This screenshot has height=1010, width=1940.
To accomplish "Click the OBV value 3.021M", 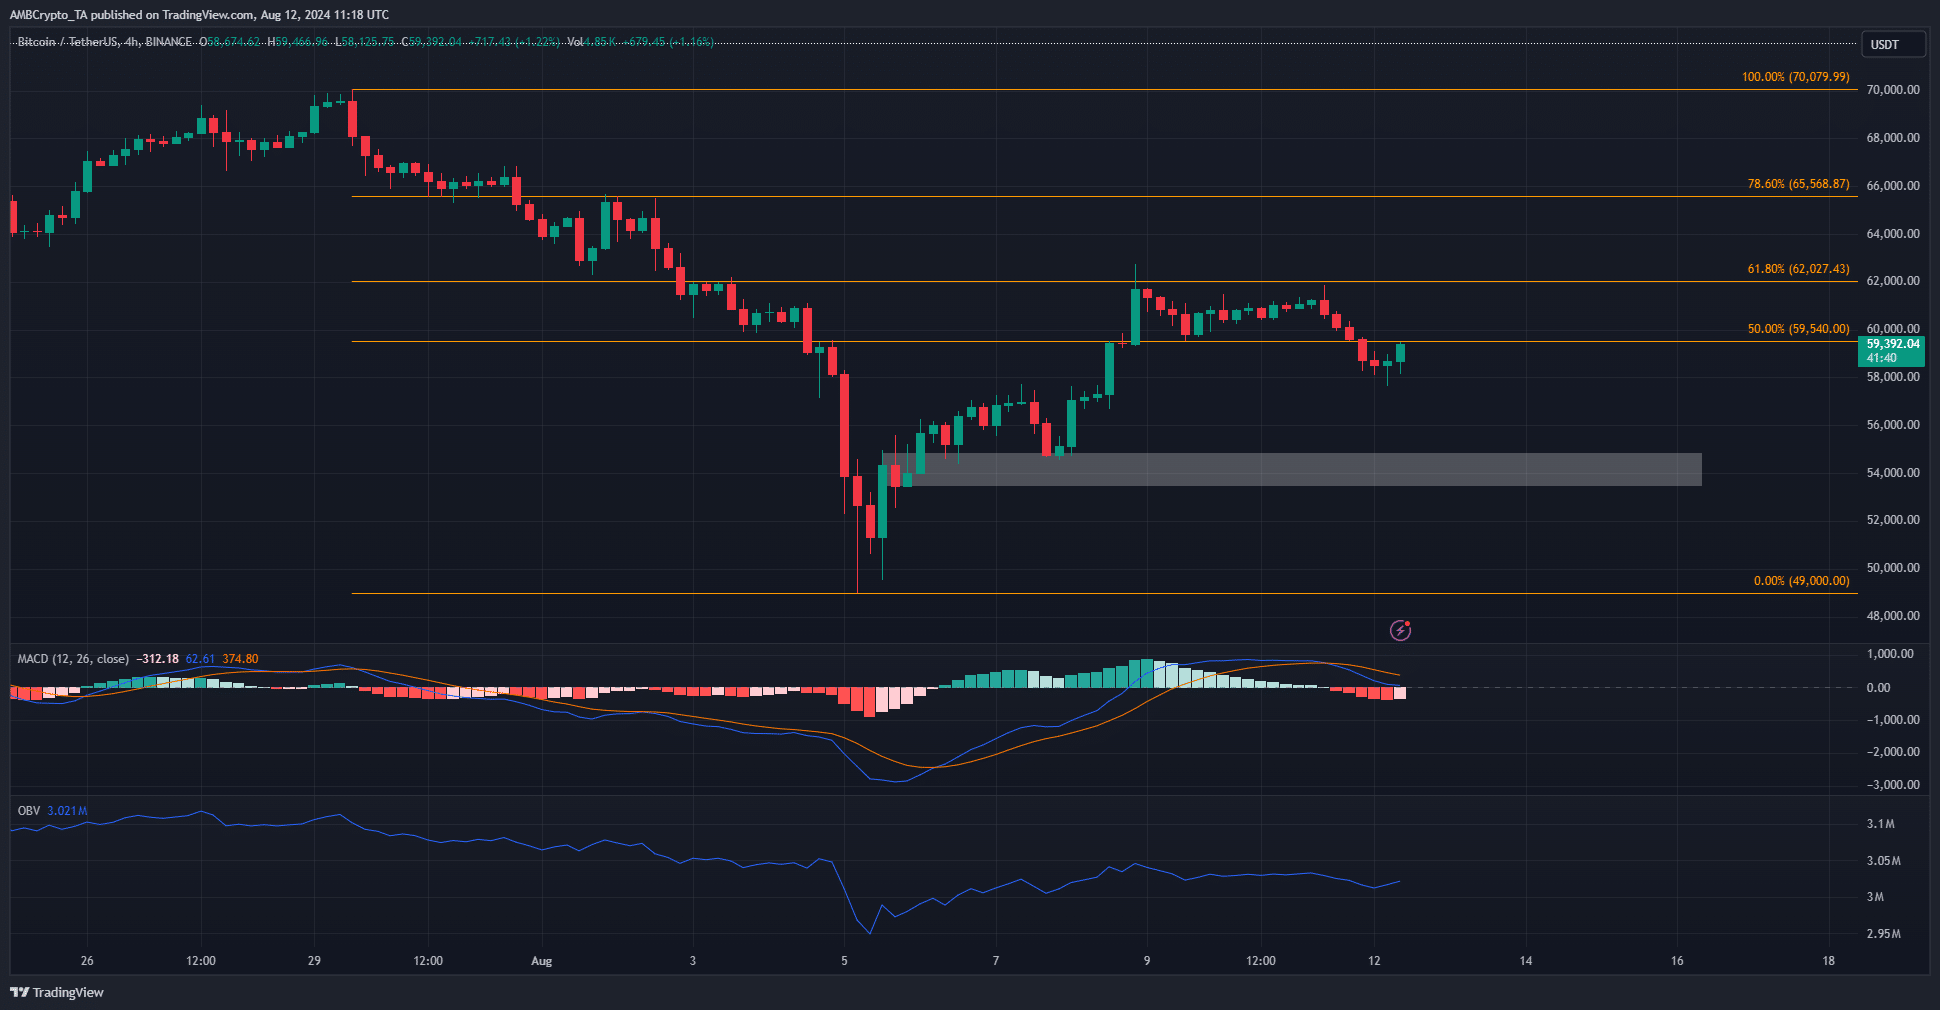I will [x=67, y=811].
